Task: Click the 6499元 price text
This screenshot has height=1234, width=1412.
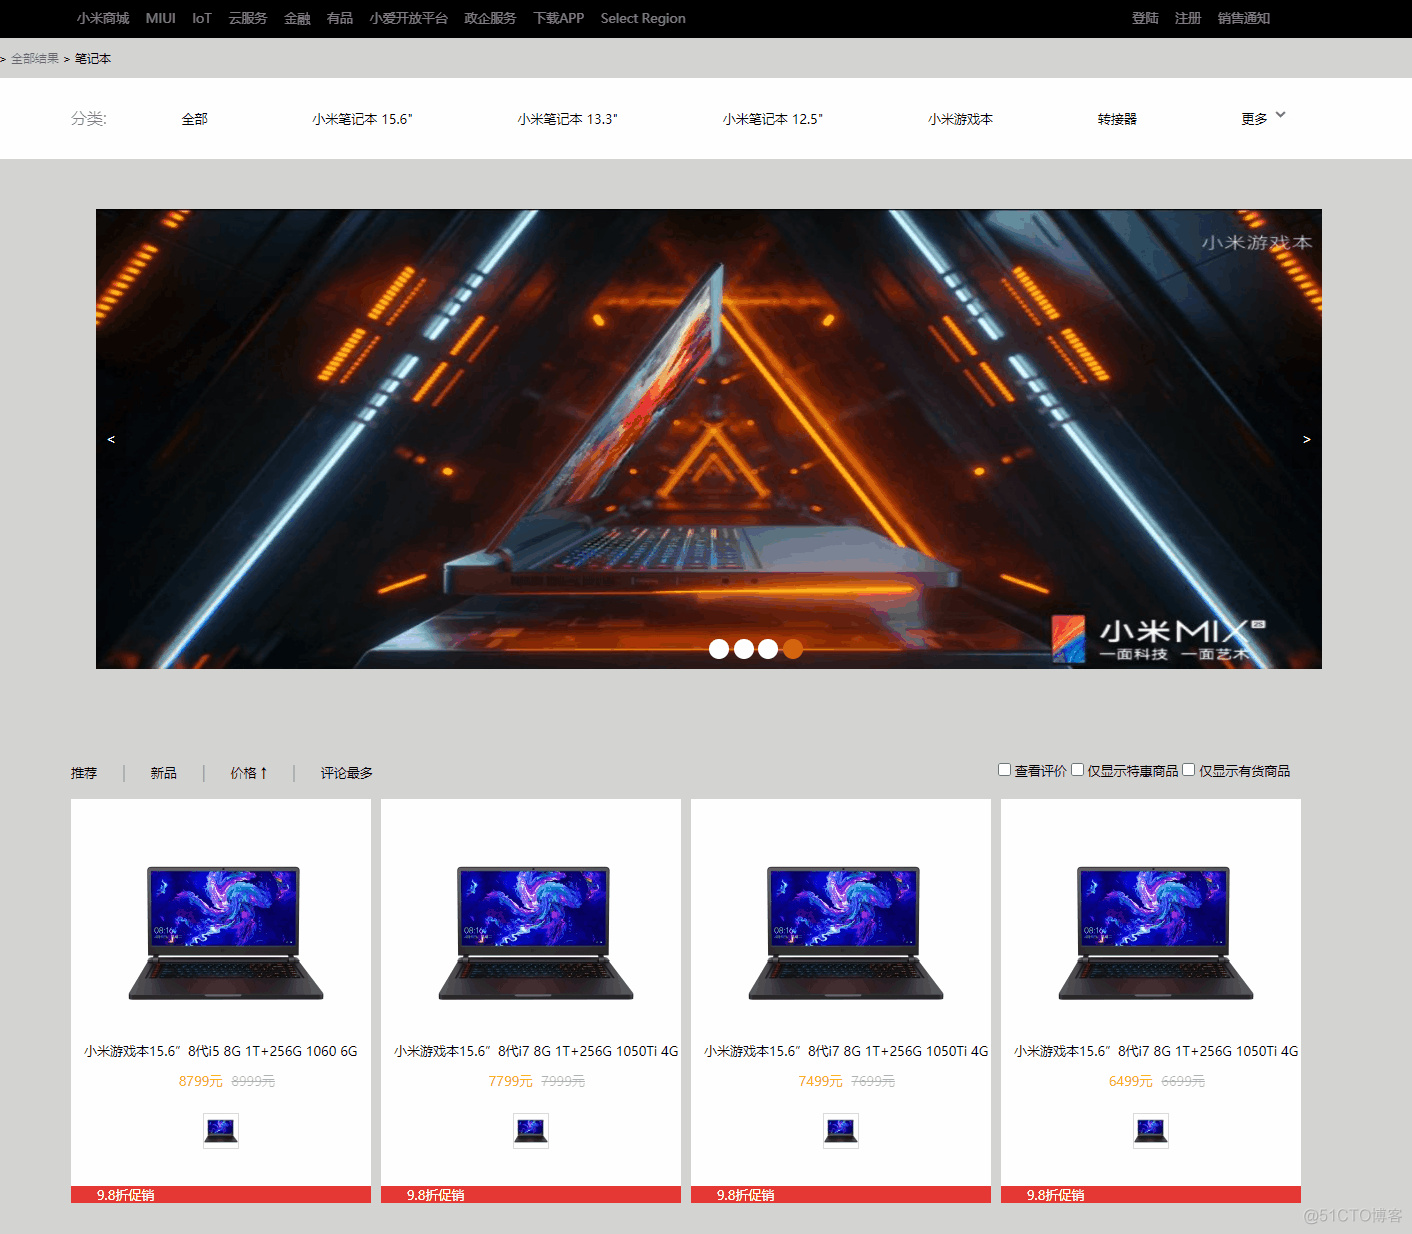Action: tap(1130, 1081)
